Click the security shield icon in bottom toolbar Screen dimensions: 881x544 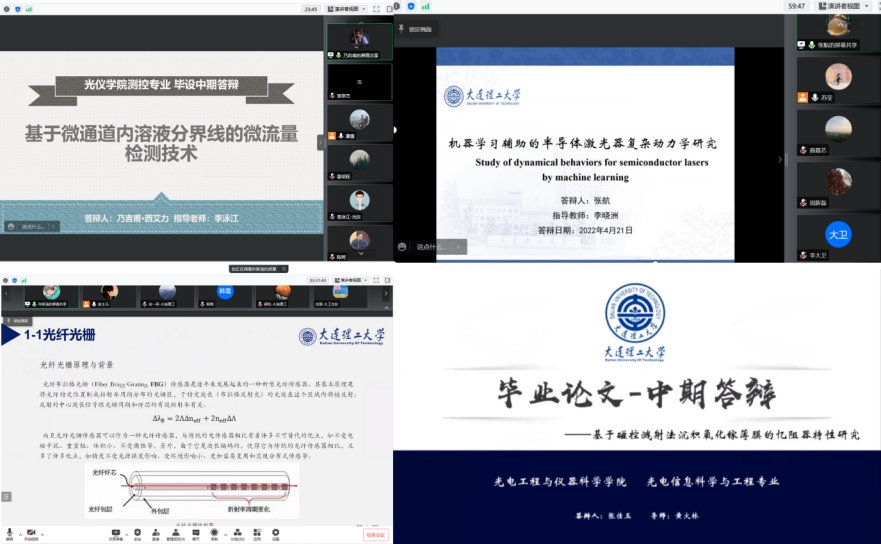point(138,532)
